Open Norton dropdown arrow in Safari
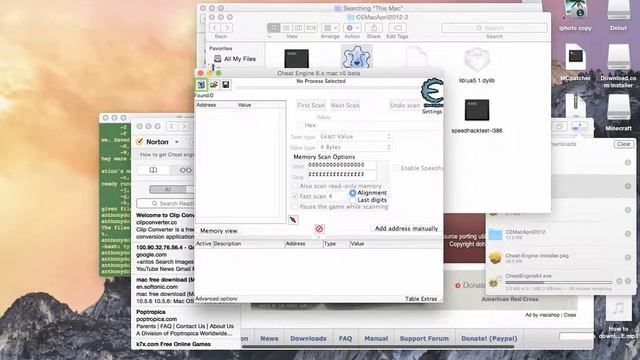 coord(177,142)
